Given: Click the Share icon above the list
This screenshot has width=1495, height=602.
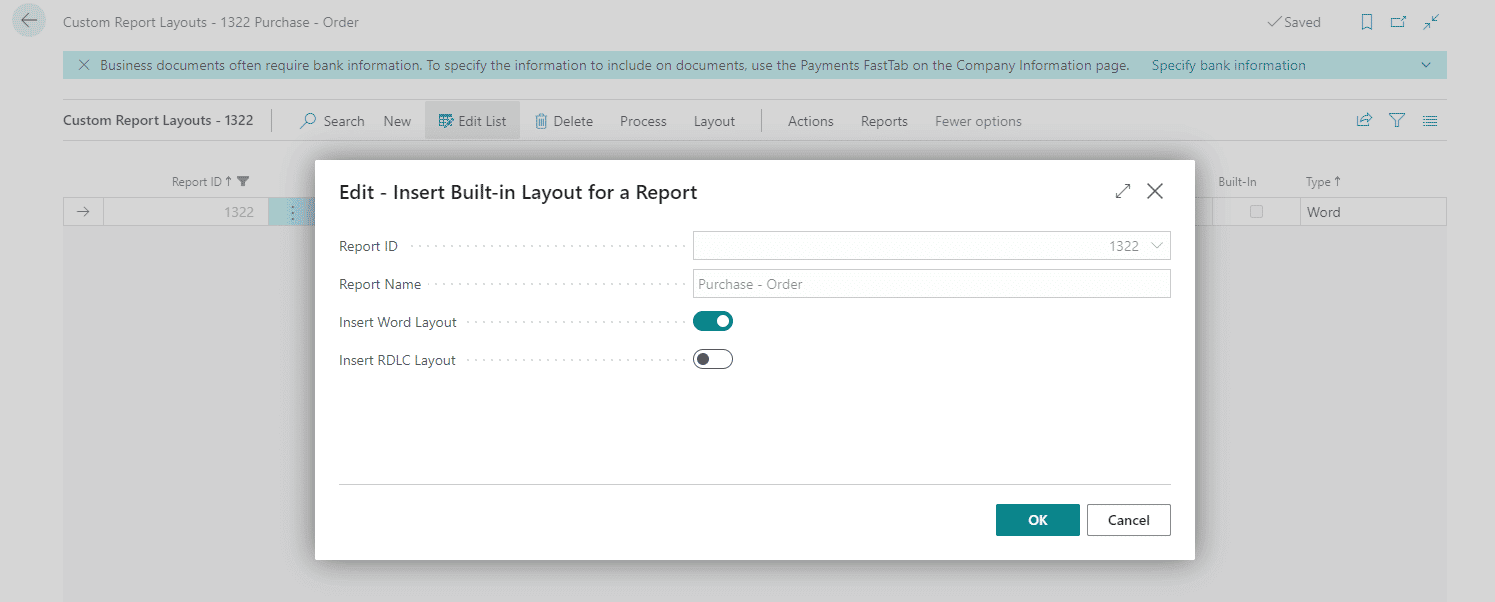Looking at the screenshot, I should (x=1363, y=119).
